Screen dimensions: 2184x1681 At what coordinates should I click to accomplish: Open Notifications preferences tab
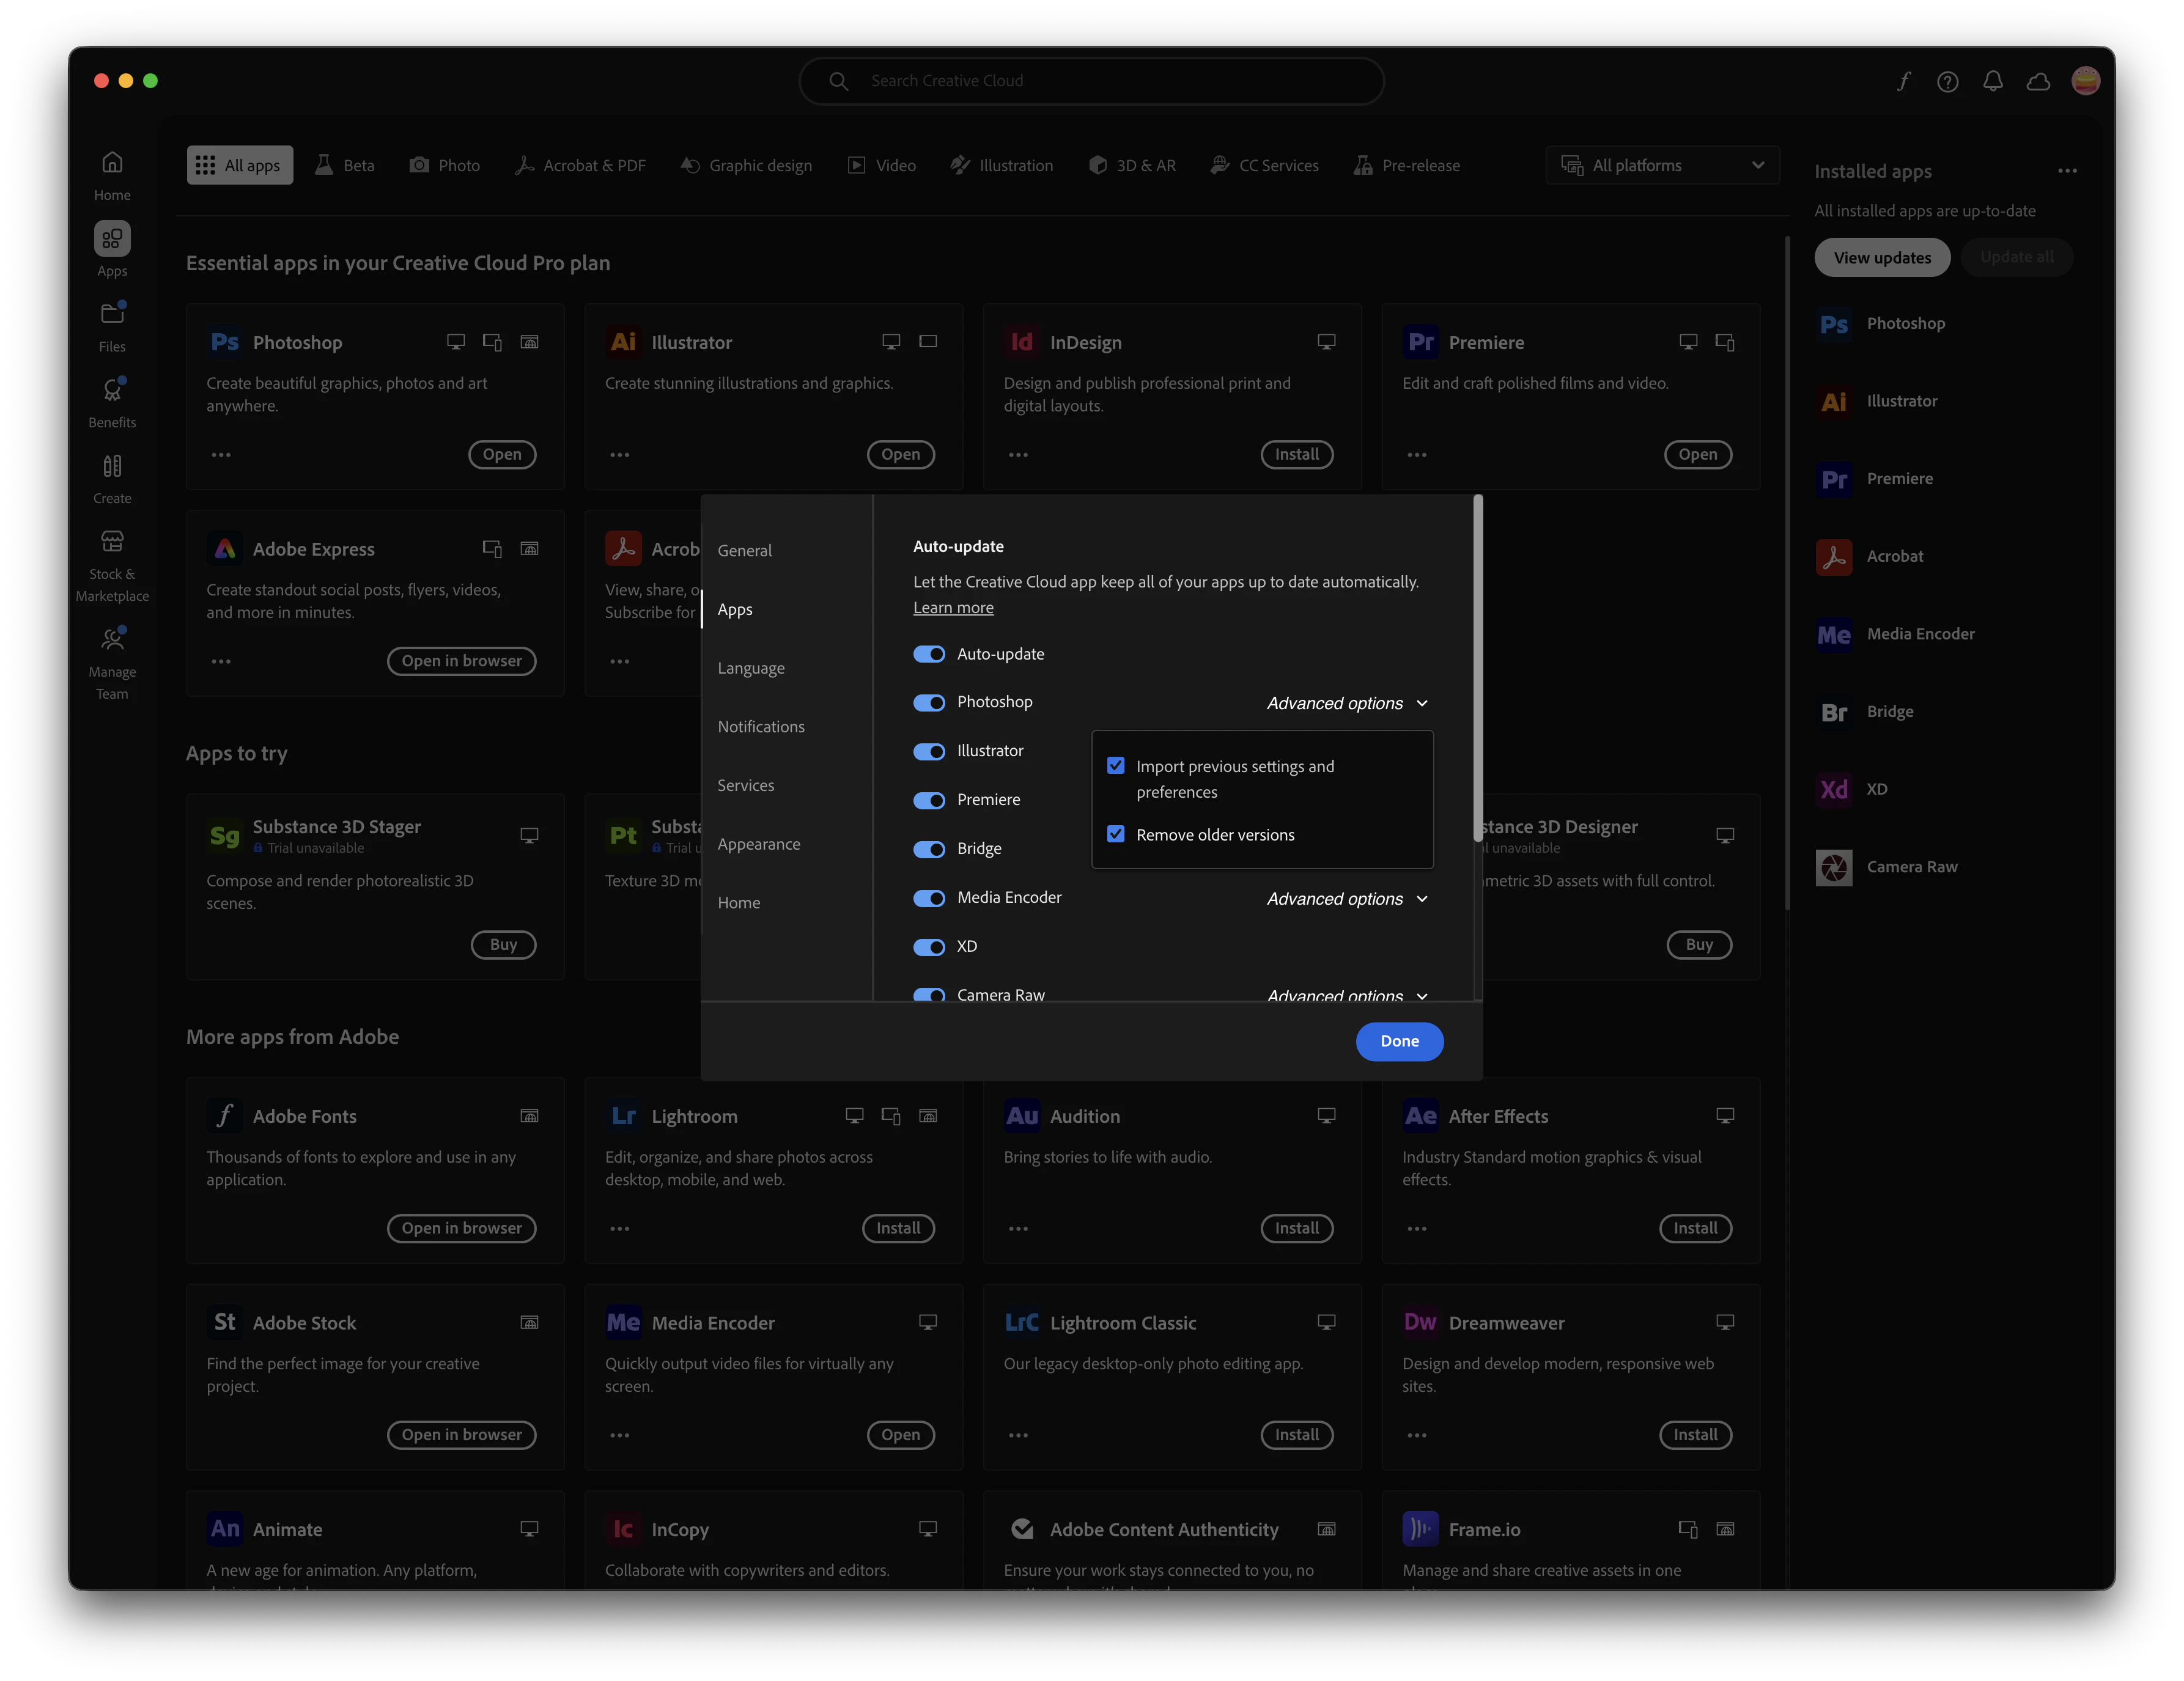click(x=761, y=727)
